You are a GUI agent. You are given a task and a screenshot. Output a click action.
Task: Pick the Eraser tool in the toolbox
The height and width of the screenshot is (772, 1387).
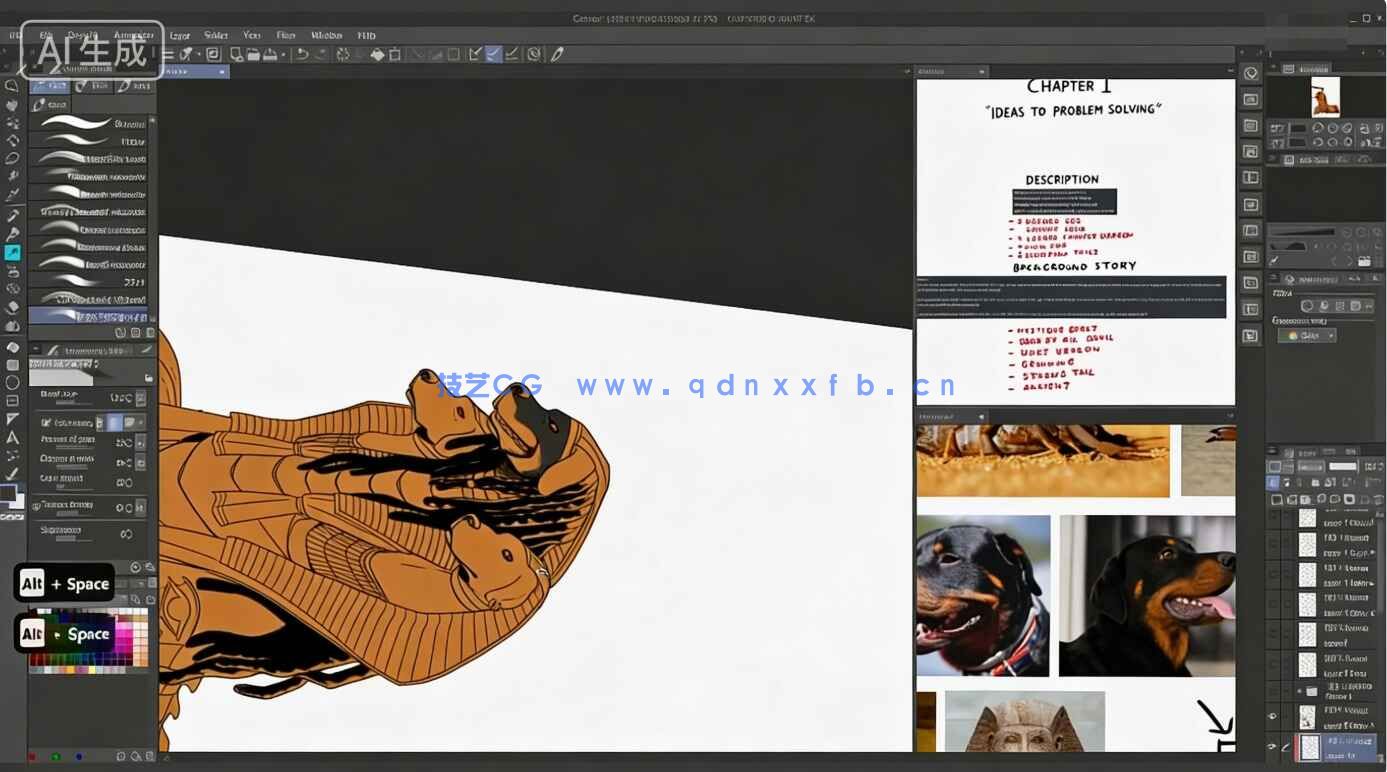pos(12,307)
